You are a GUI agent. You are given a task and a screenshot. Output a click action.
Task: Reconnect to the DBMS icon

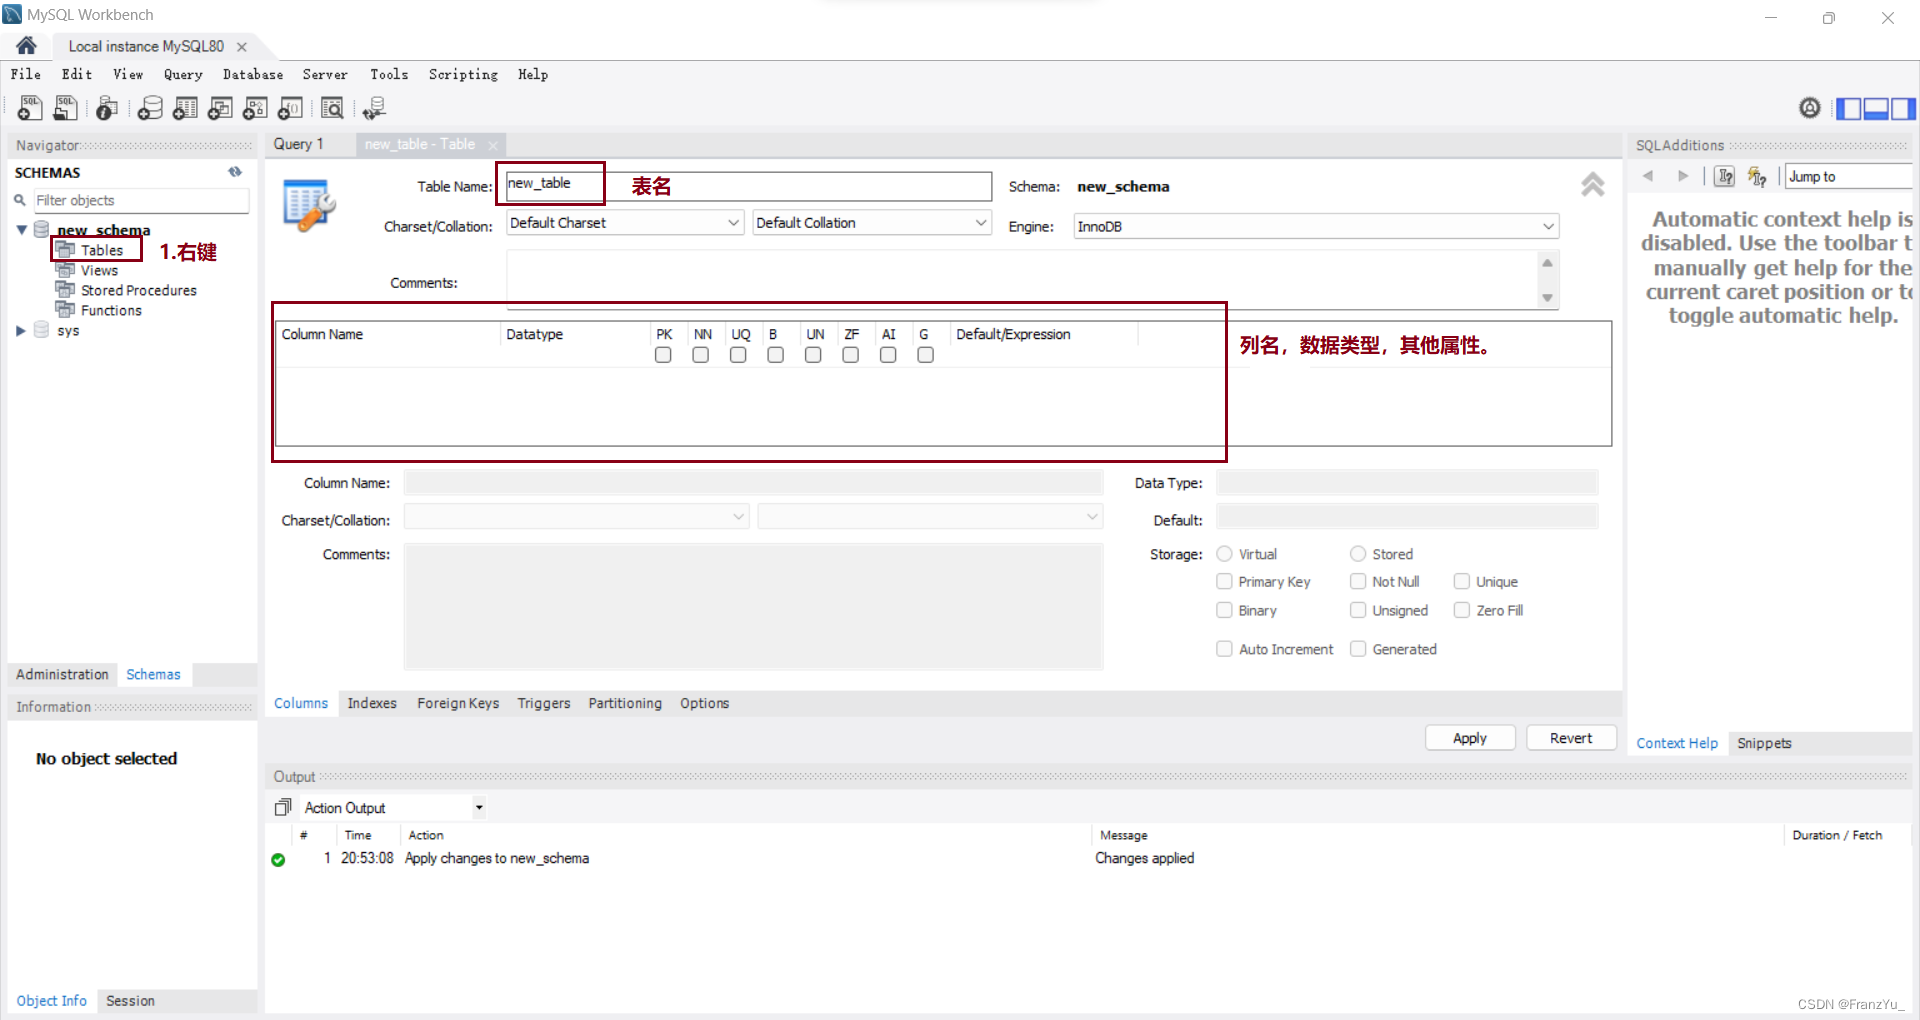pos(374,108)
